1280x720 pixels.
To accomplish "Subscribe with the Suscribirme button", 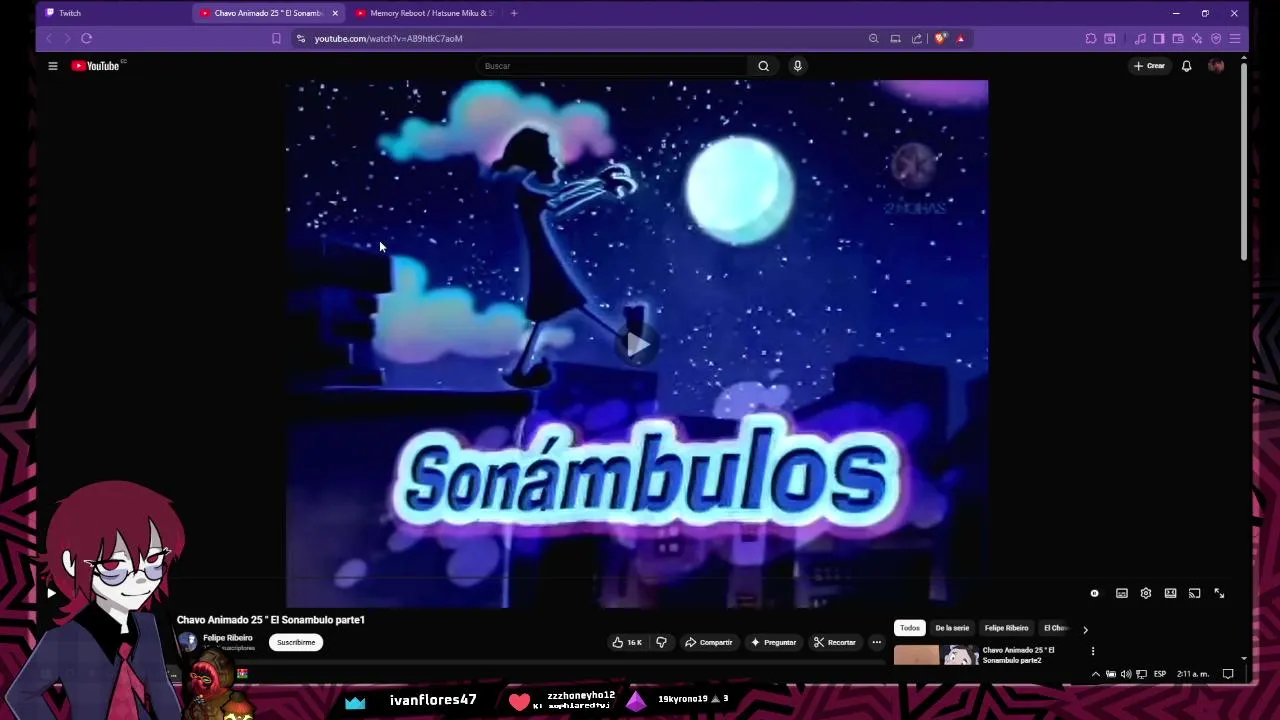I will [x=296, y=642].
